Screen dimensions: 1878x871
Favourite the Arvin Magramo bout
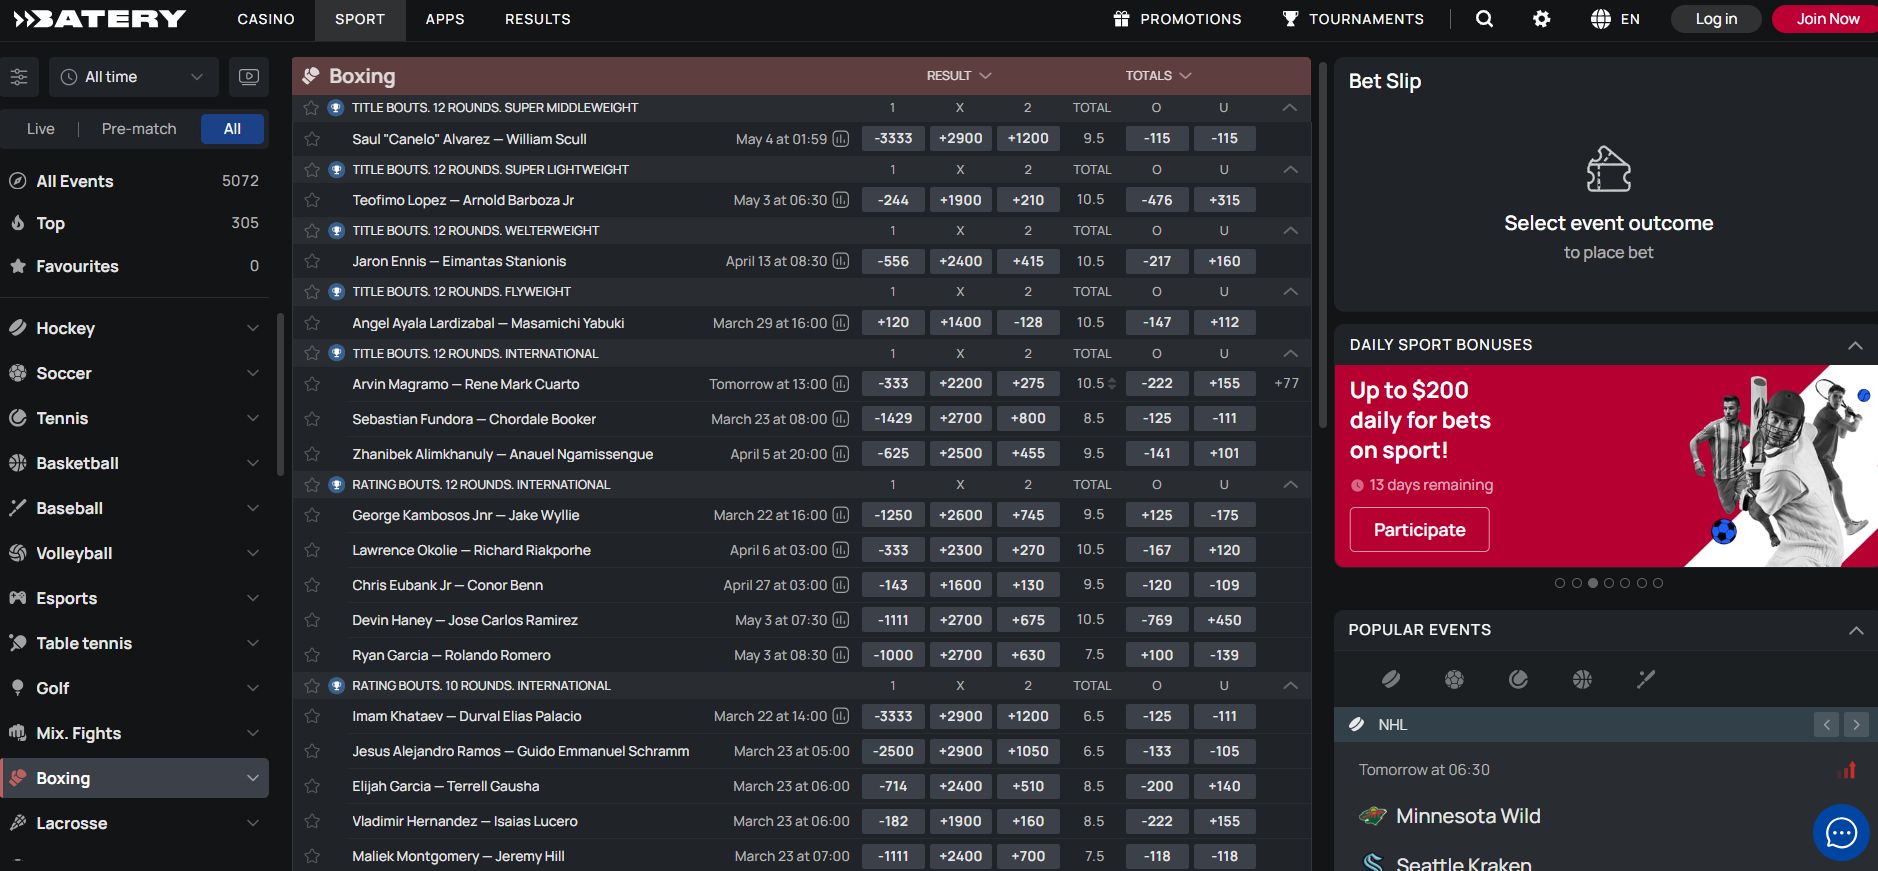point(312,384)
